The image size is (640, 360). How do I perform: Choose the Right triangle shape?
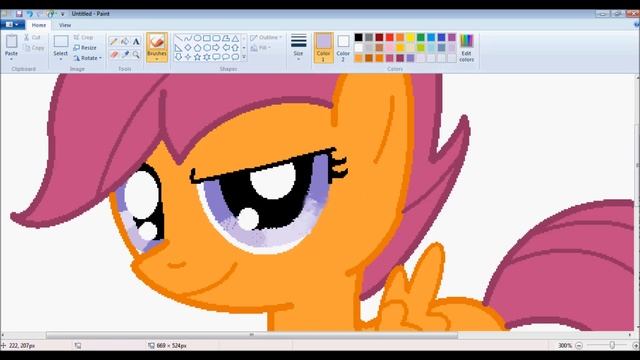178,48
